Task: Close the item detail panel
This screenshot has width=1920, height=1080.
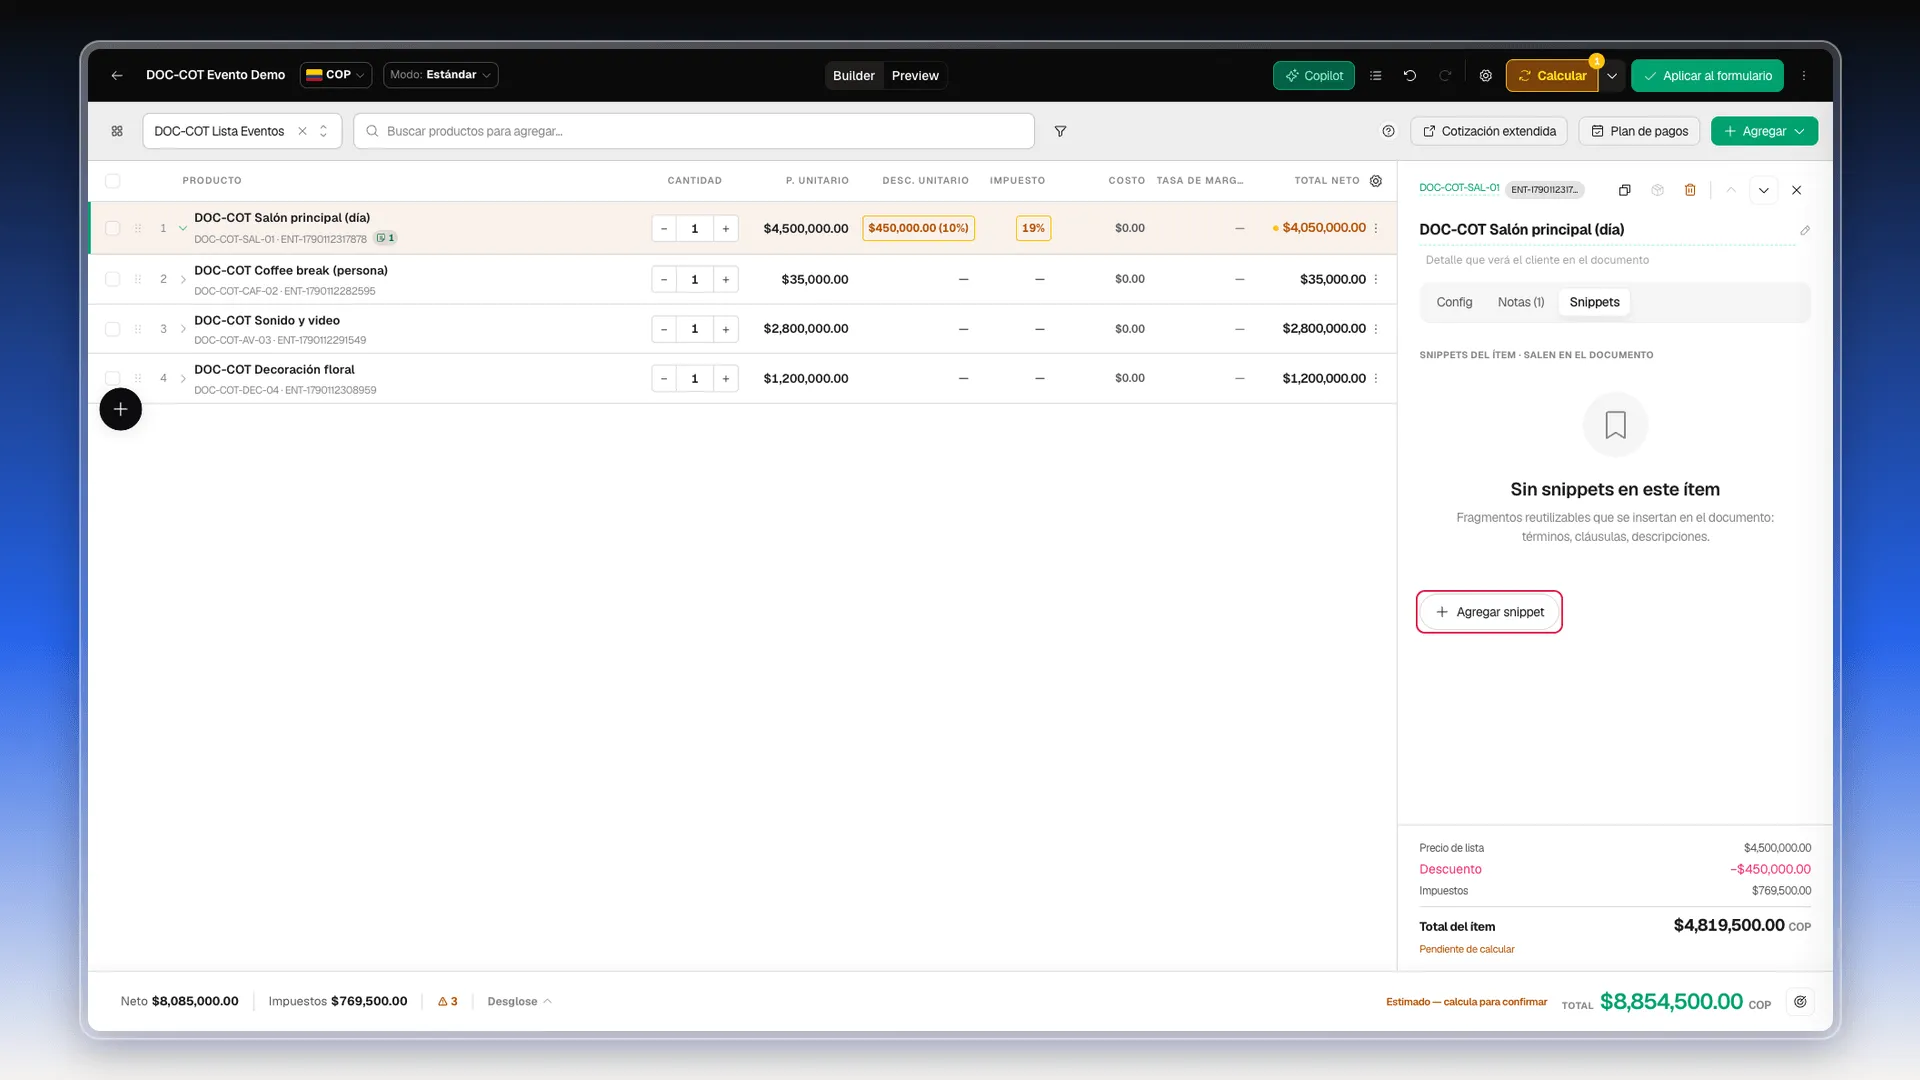Action: (1797, 190)
